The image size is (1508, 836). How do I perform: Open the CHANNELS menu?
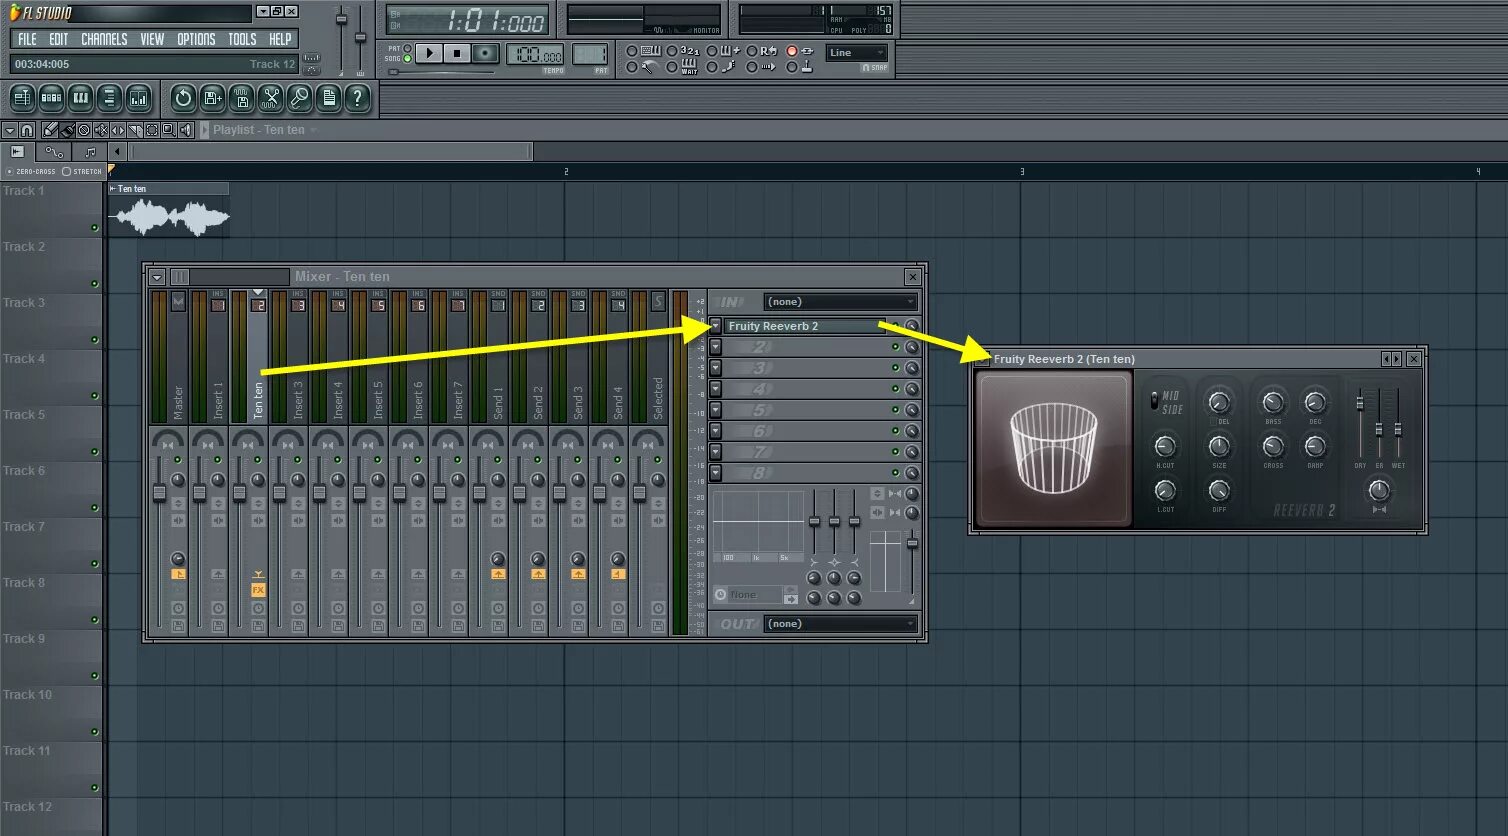(104, 39)
